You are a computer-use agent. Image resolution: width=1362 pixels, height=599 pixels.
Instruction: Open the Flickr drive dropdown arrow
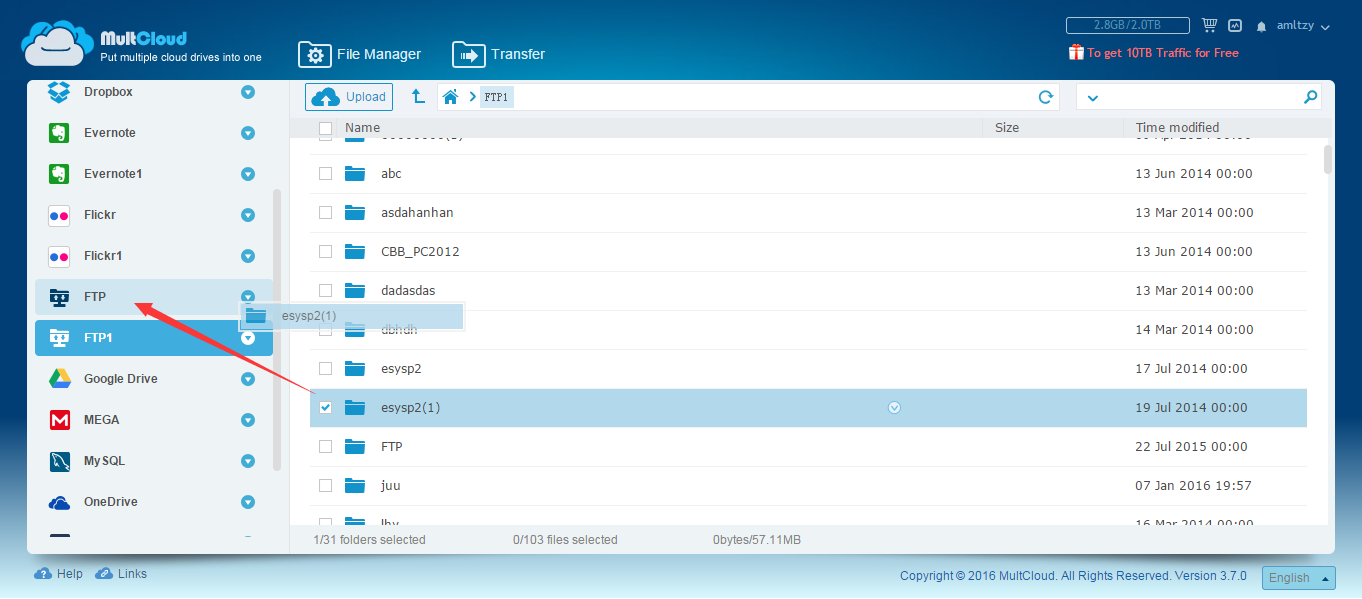click(248, 215)
